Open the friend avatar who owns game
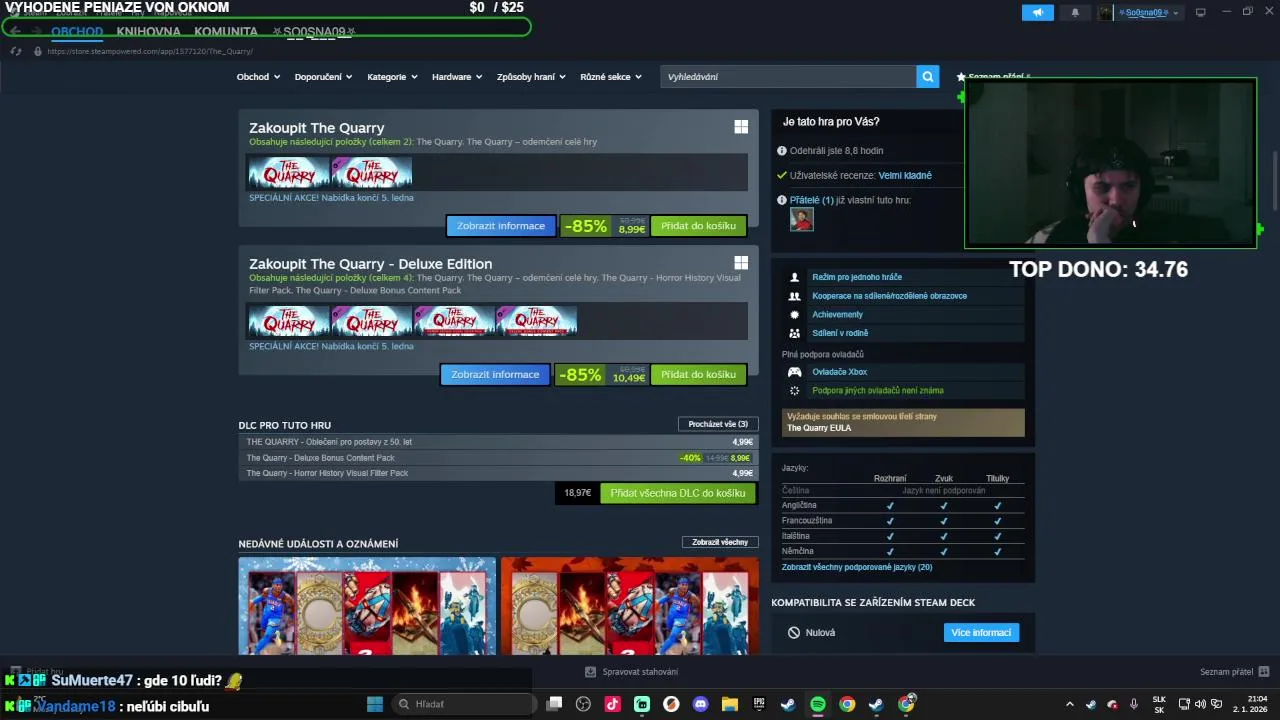The image size is (1280, 720). (x=801, y=219)
